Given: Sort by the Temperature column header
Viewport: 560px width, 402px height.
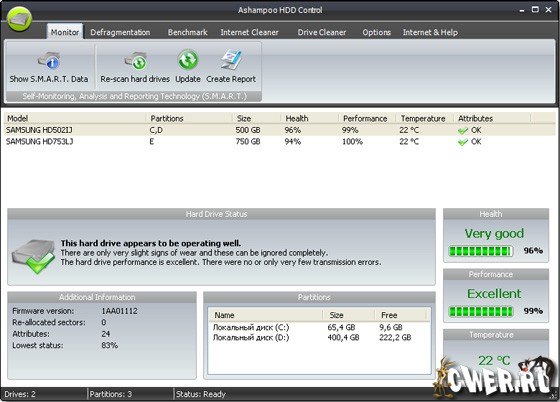Looking at the screenshot, I should click(x=425, y=118).
